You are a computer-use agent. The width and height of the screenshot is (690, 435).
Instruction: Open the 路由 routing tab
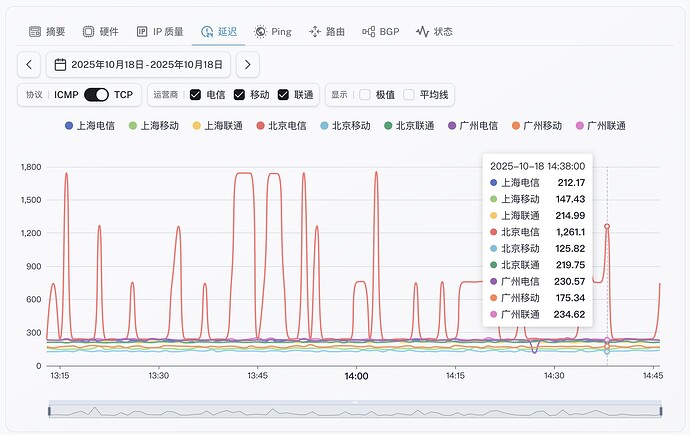pos(327,32)
